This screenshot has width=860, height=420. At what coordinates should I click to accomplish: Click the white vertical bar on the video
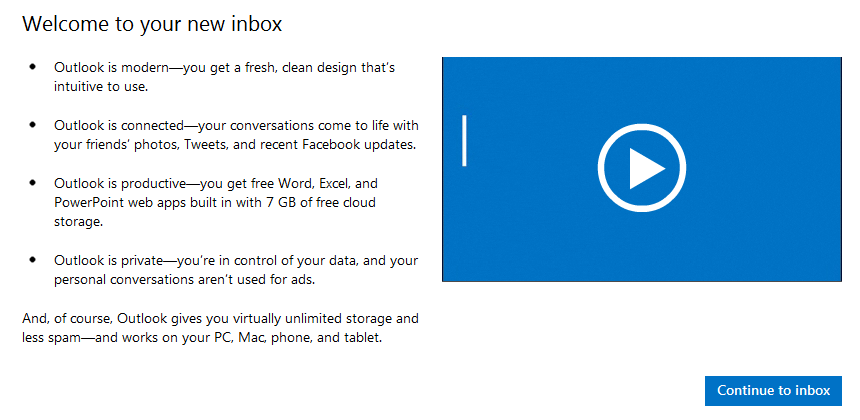pos(464,140)
